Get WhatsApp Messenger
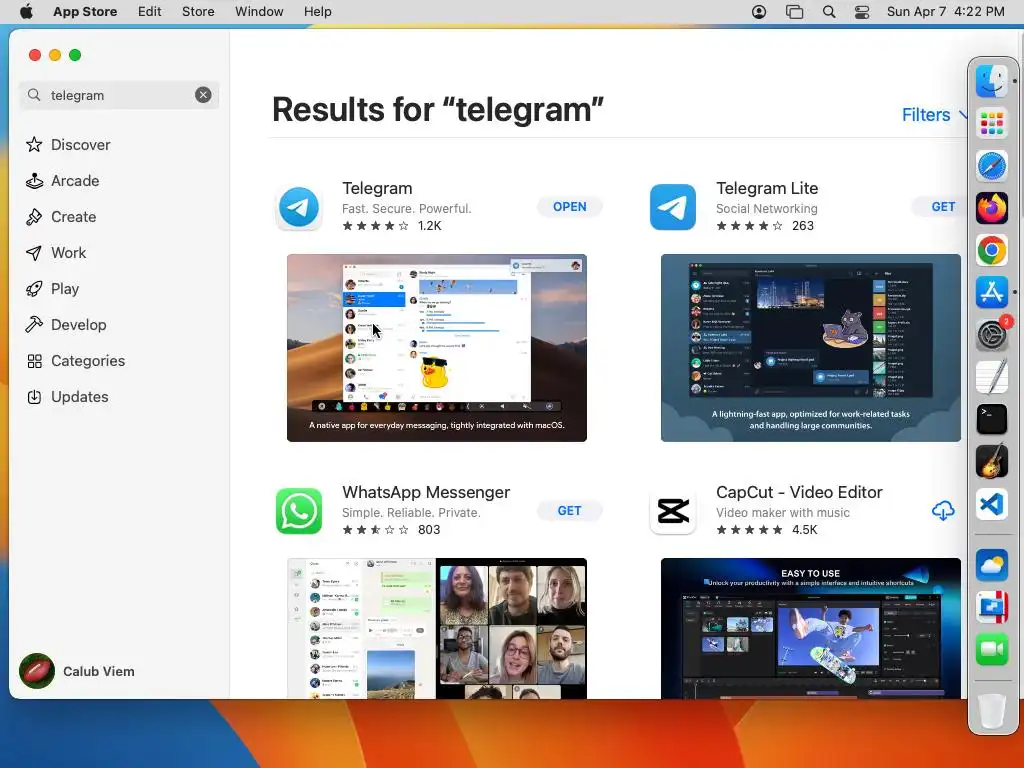The image size is (1024, 768). pyautogui.click(x=569, y=511)
